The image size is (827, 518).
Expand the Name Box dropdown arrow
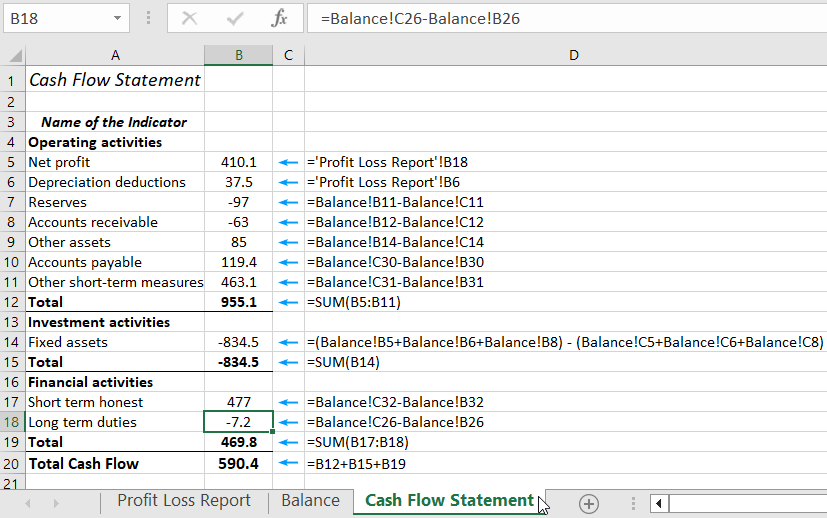(x=119, y=18)
